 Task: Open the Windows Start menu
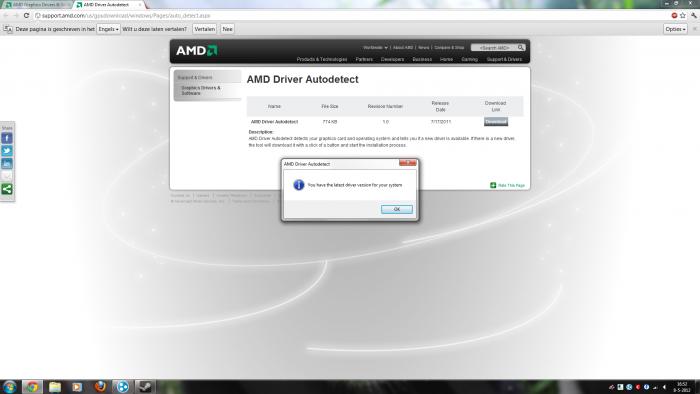coord(9,387)
